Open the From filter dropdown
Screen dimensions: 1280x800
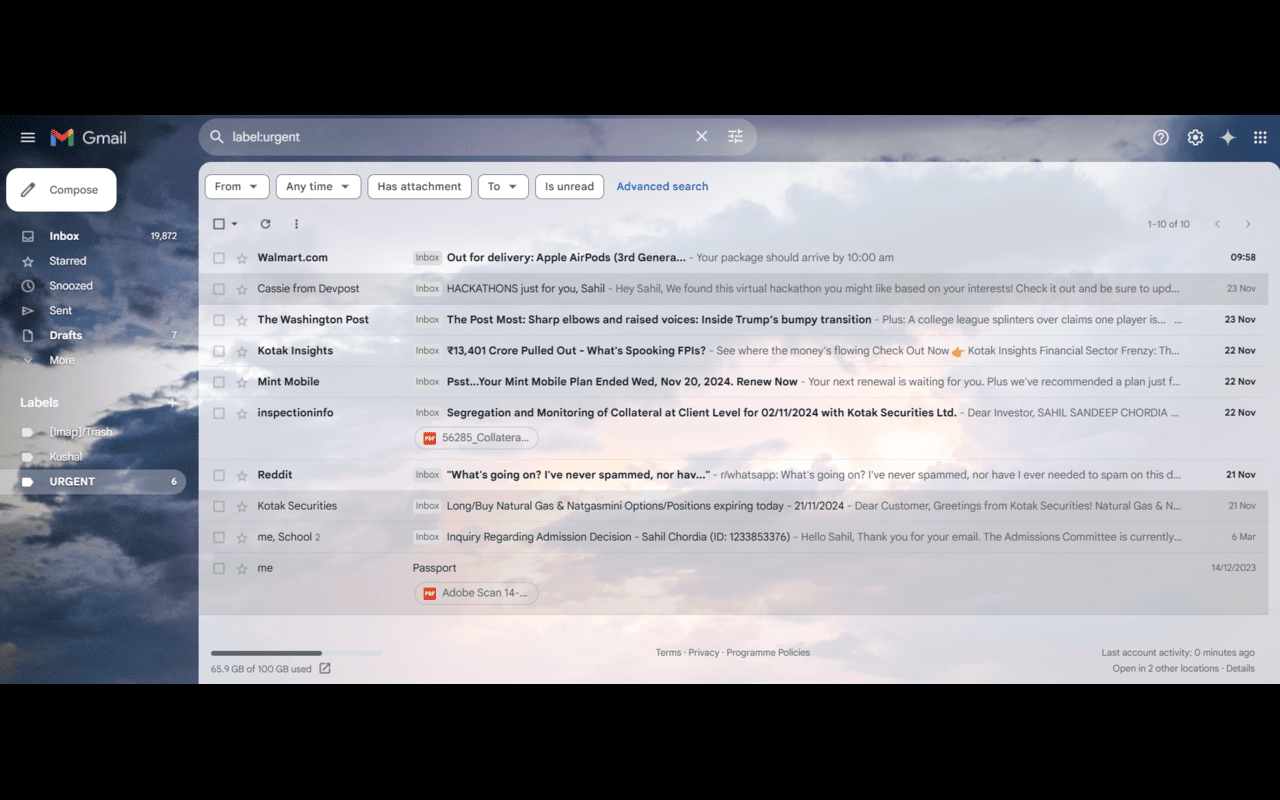pyautogui.click(x=237, y=187)
